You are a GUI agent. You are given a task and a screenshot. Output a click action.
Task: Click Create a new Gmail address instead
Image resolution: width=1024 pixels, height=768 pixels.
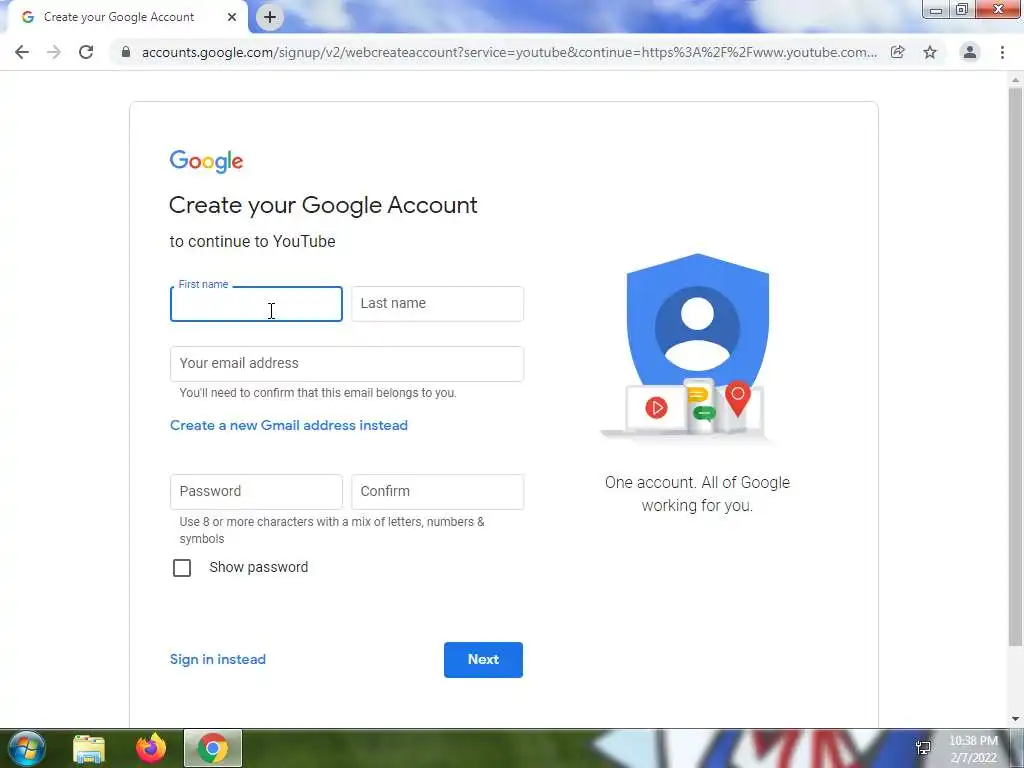tap(289, 425)
